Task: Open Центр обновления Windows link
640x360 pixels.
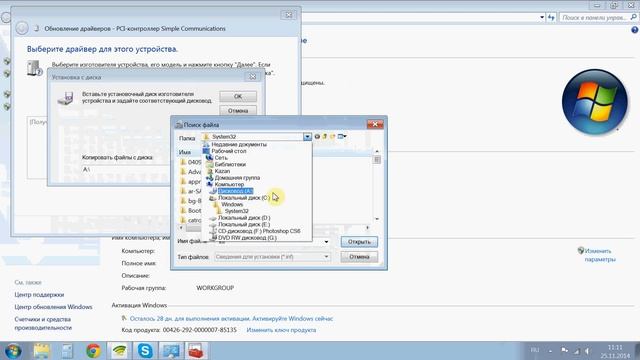Action: tap(53, 307)
